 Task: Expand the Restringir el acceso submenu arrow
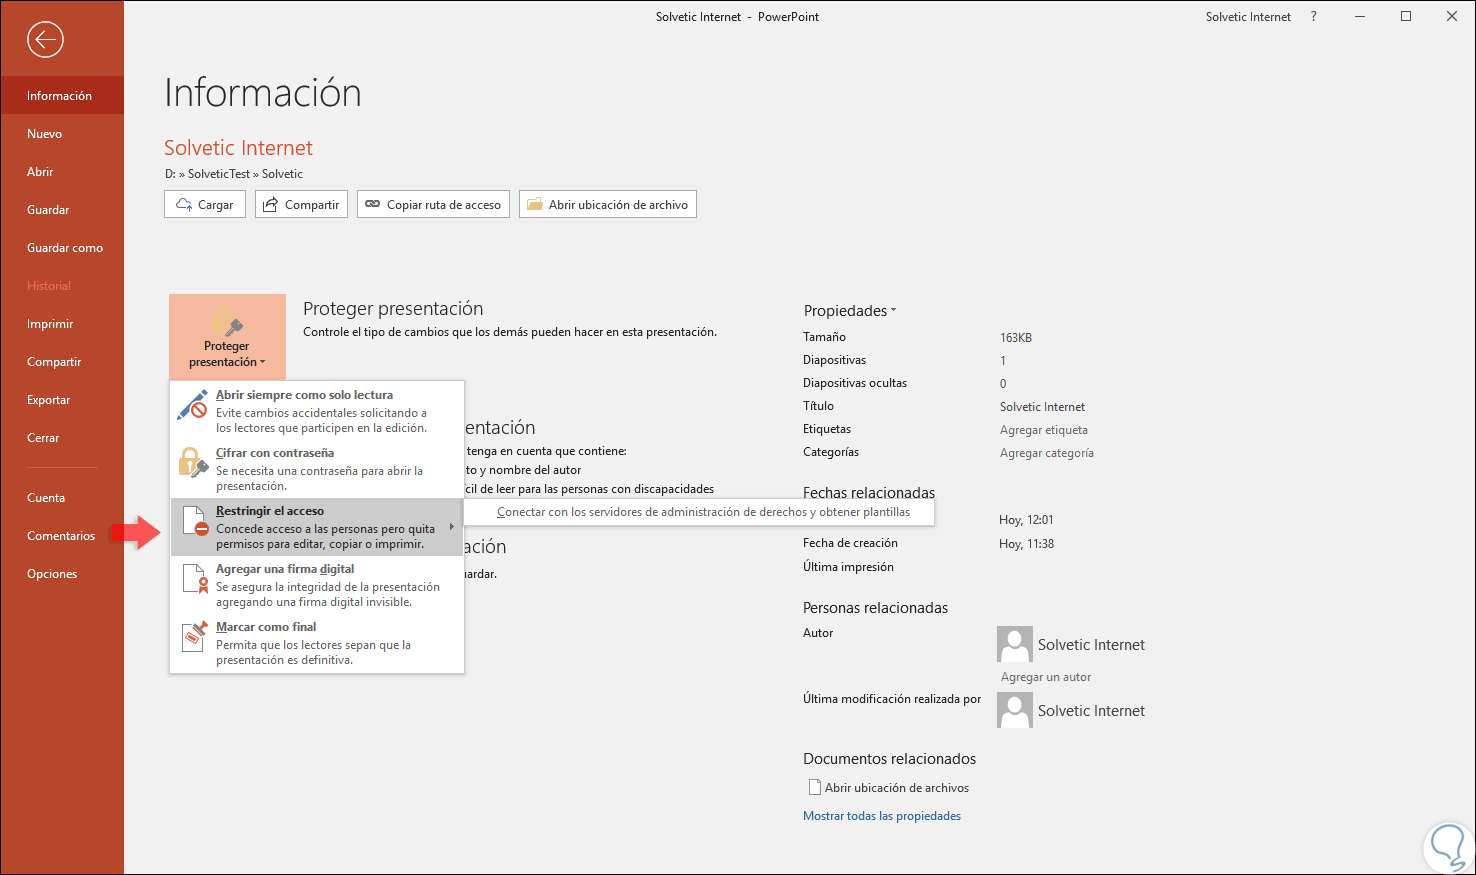(452, 527)
